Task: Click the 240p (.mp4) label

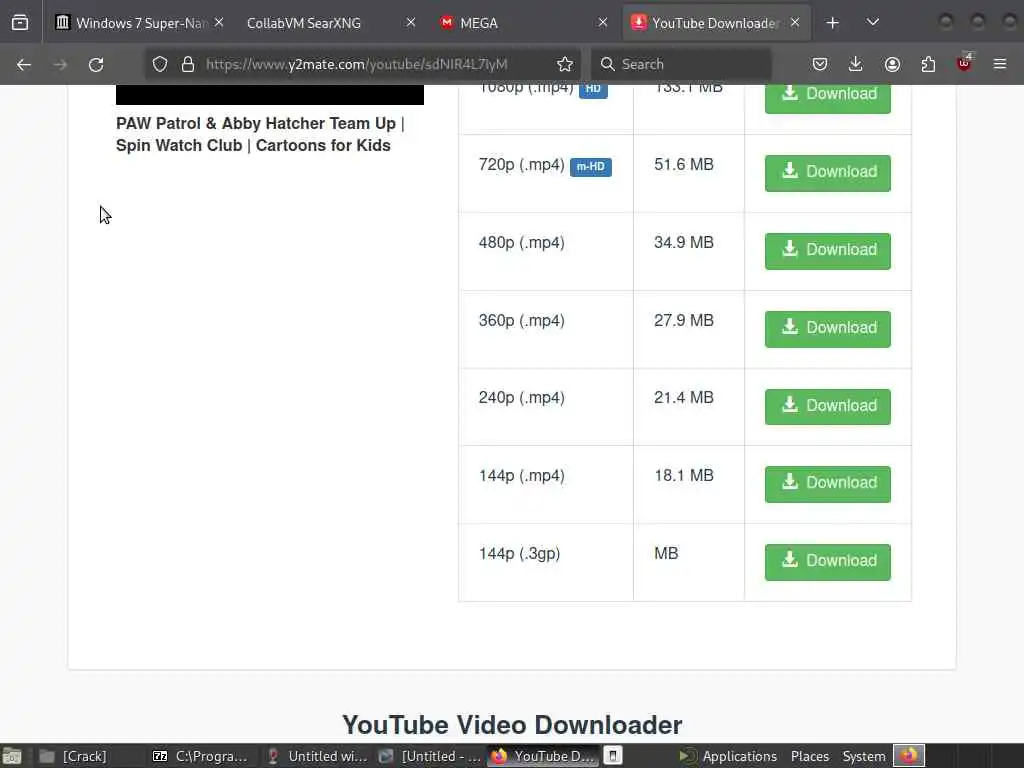Action: 521,398
